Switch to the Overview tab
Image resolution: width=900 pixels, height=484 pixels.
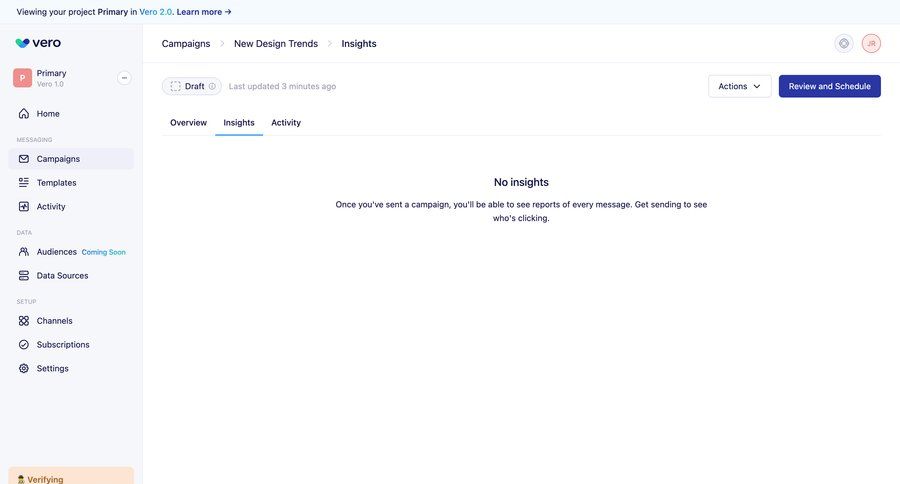tap(188, 123)
